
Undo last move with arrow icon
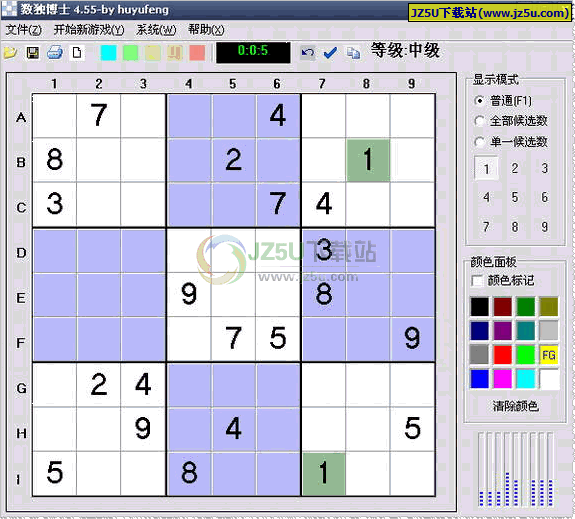click(307, 53)
